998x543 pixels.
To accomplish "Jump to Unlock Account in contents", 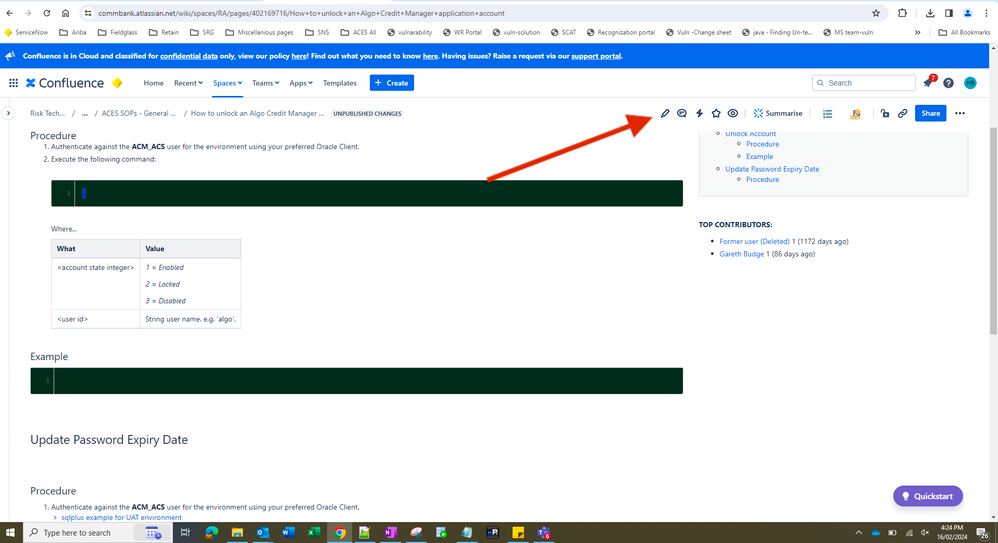I will pyautogui.click(x=750, y=134).
